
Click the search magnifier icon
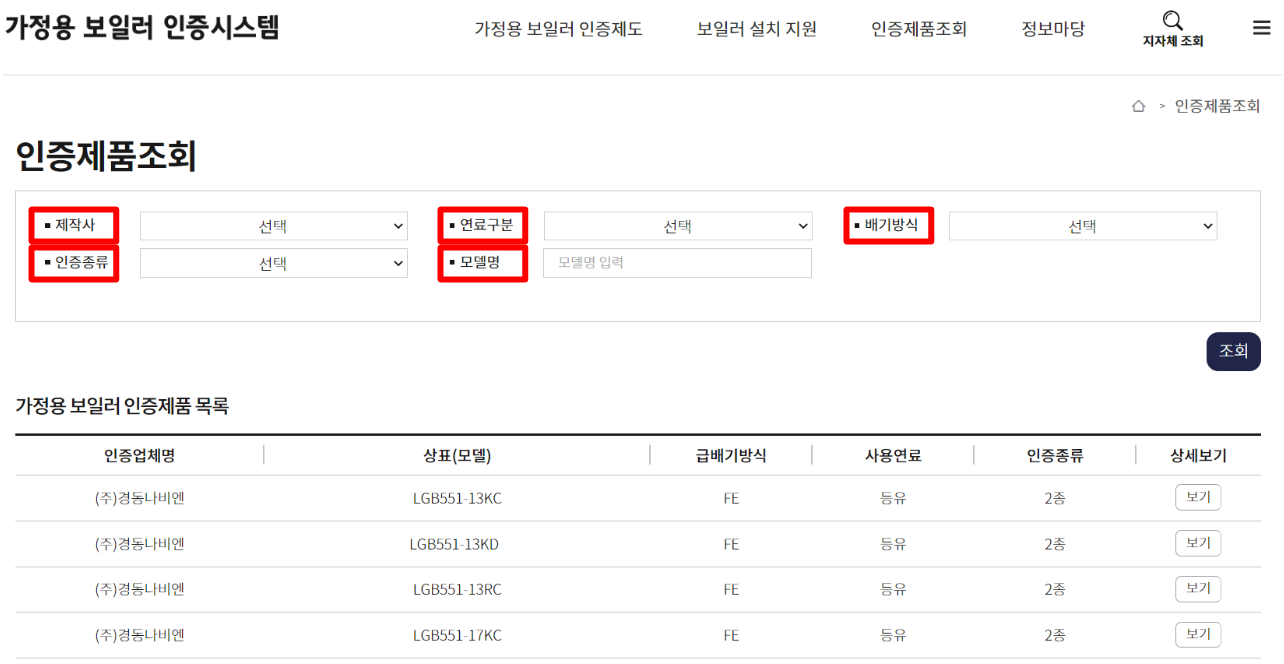tap(1172, 20)
